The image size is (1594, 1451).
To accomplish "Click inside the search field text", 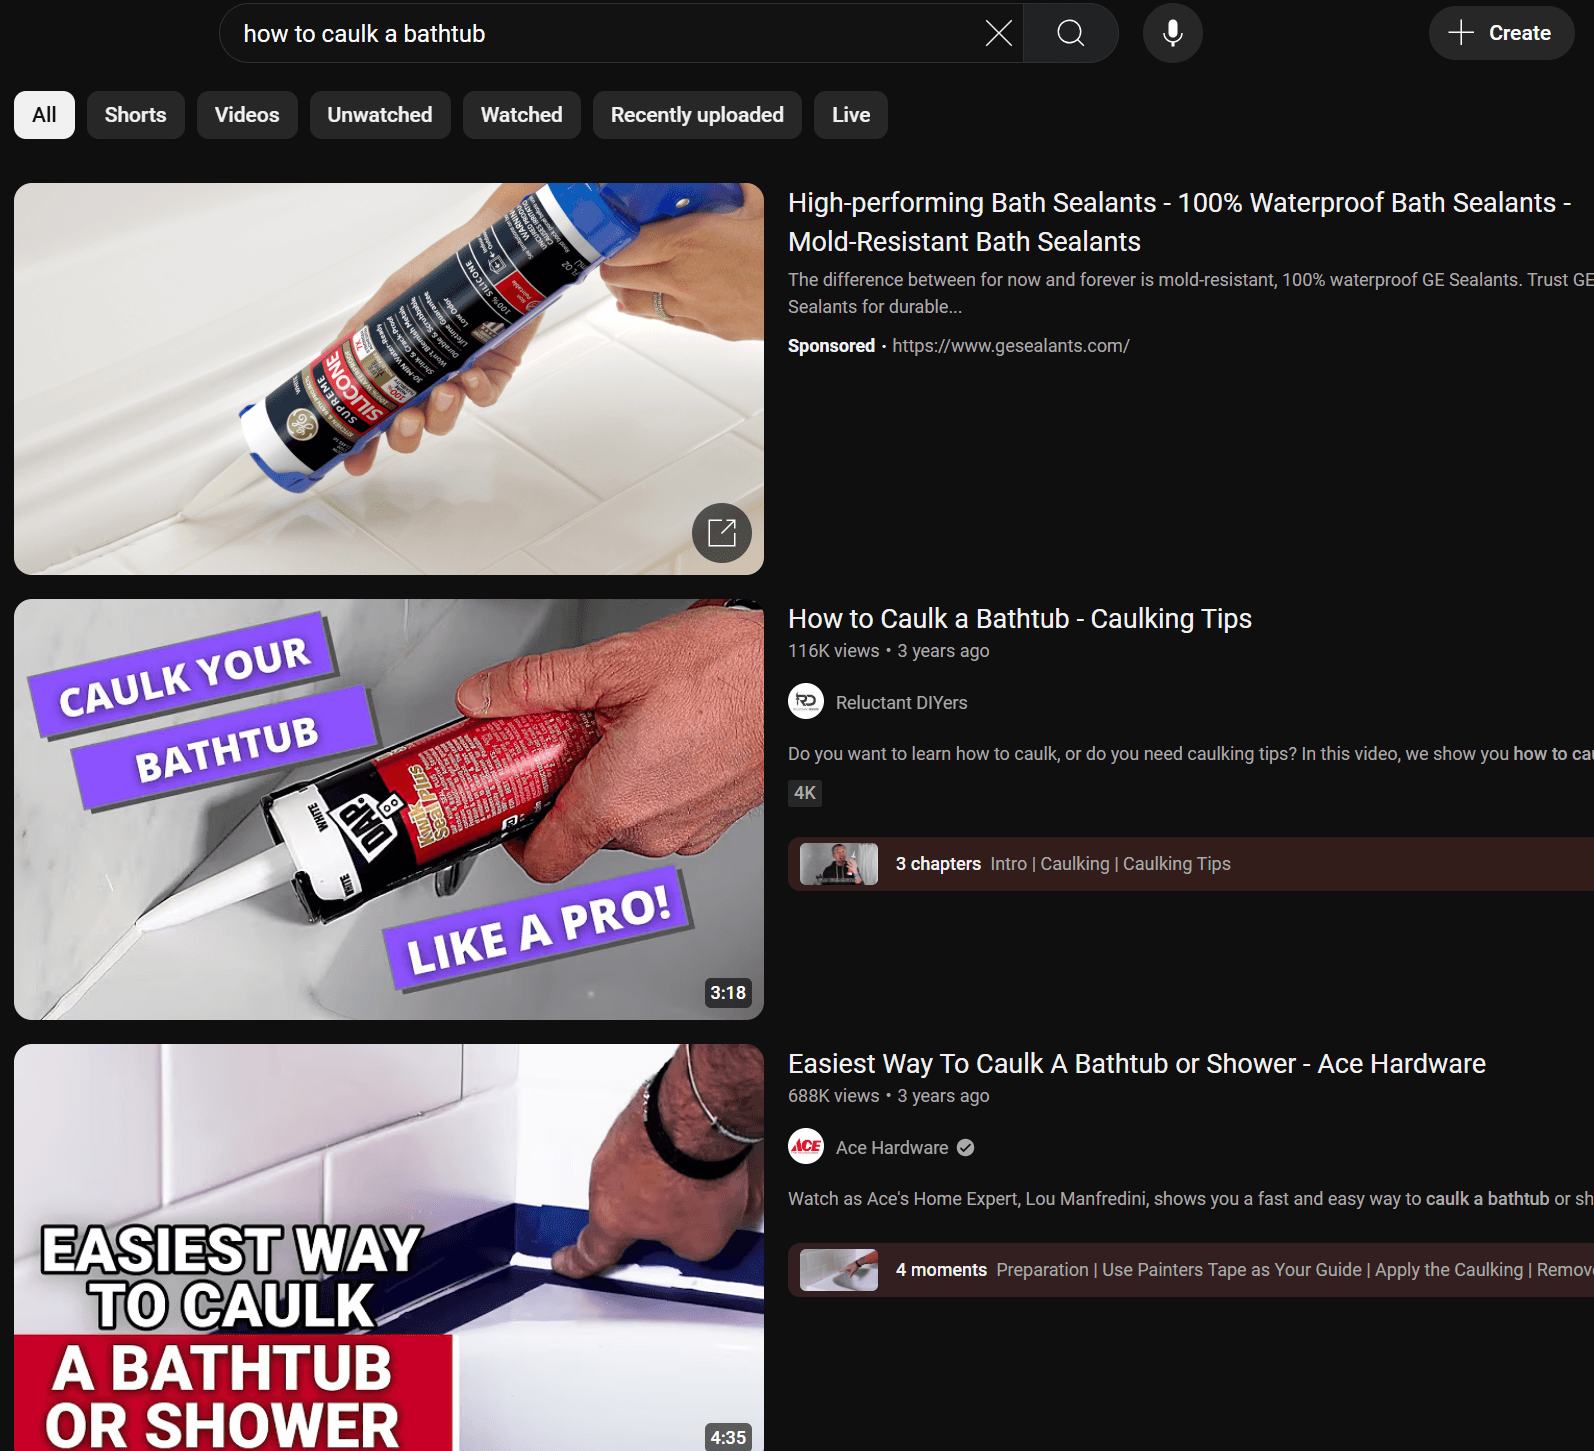I will (x=364, y=34).
